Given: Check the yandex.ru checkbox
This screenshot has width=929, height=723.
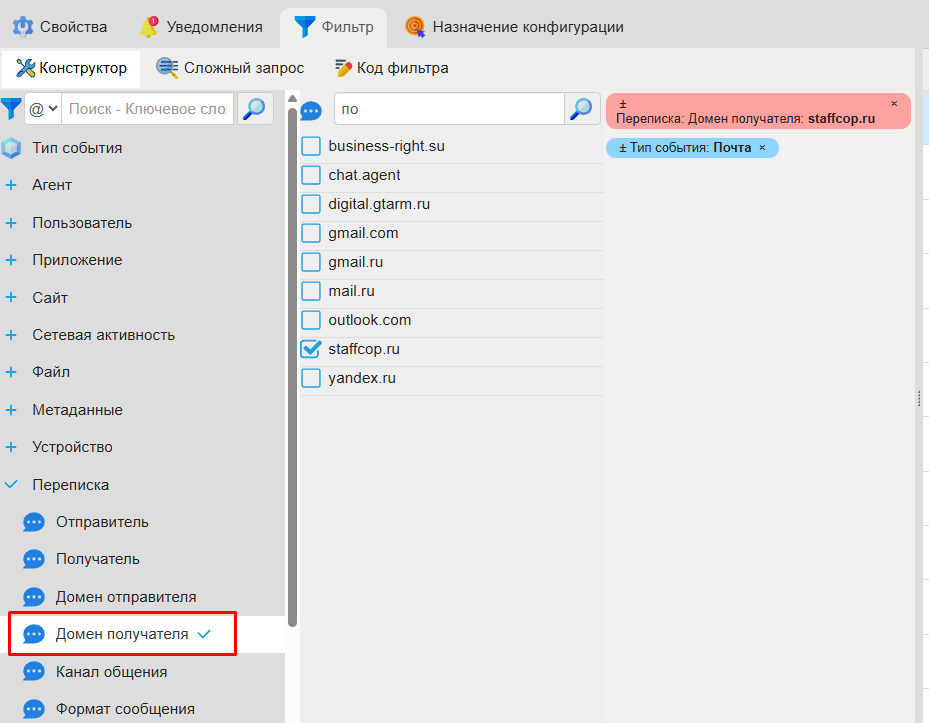Looking at the screenshot, I should [x=311, y=379].
